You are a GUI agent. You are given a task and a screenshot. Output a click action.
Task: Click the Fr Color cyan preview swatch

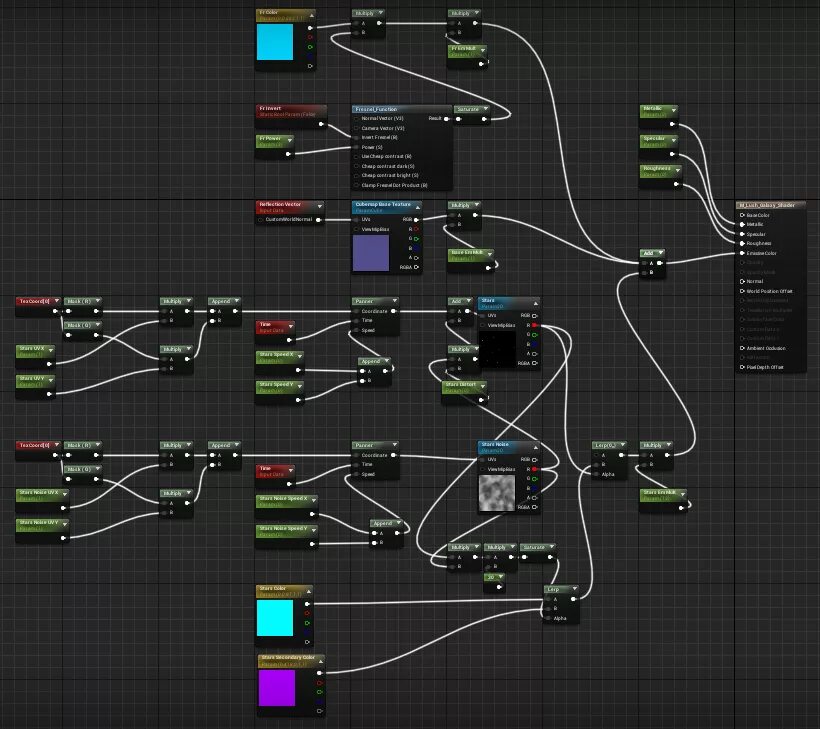(x=275, y=42)
